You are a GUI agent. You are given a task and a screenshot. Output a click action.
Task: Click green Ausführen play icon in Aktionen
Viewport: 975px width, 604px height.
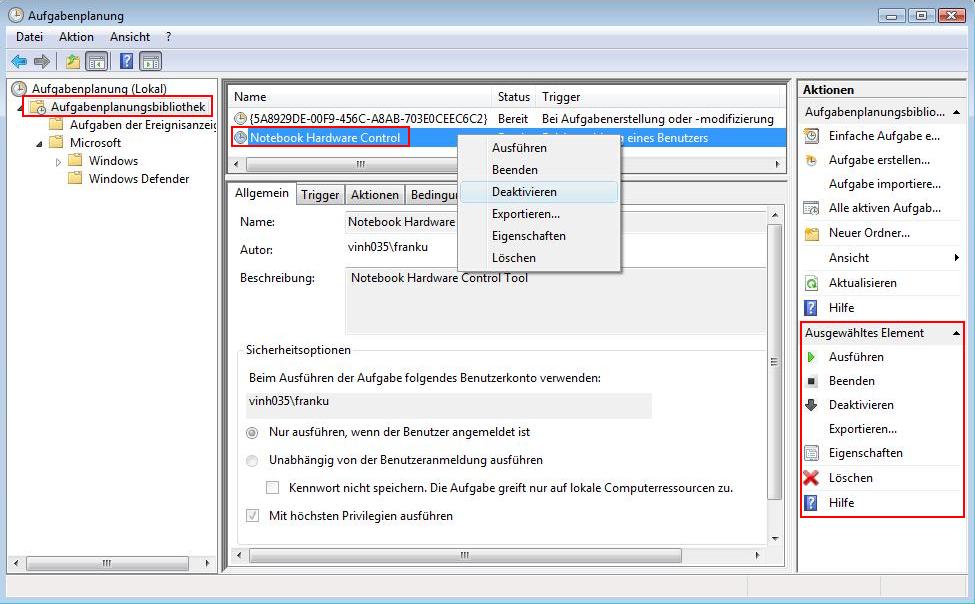(811, 357)
